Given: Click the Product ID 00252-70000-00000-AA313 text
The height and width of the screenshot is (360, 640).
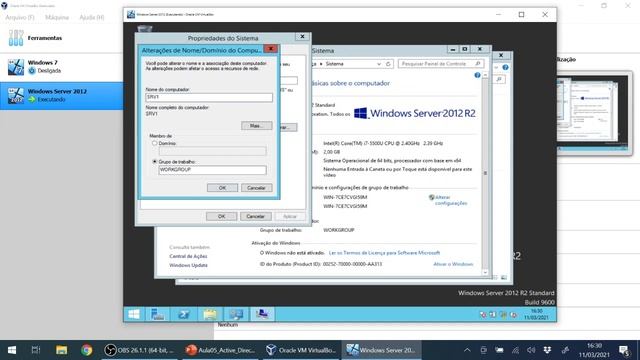Looking at the screenshot, I should [352, 264].
